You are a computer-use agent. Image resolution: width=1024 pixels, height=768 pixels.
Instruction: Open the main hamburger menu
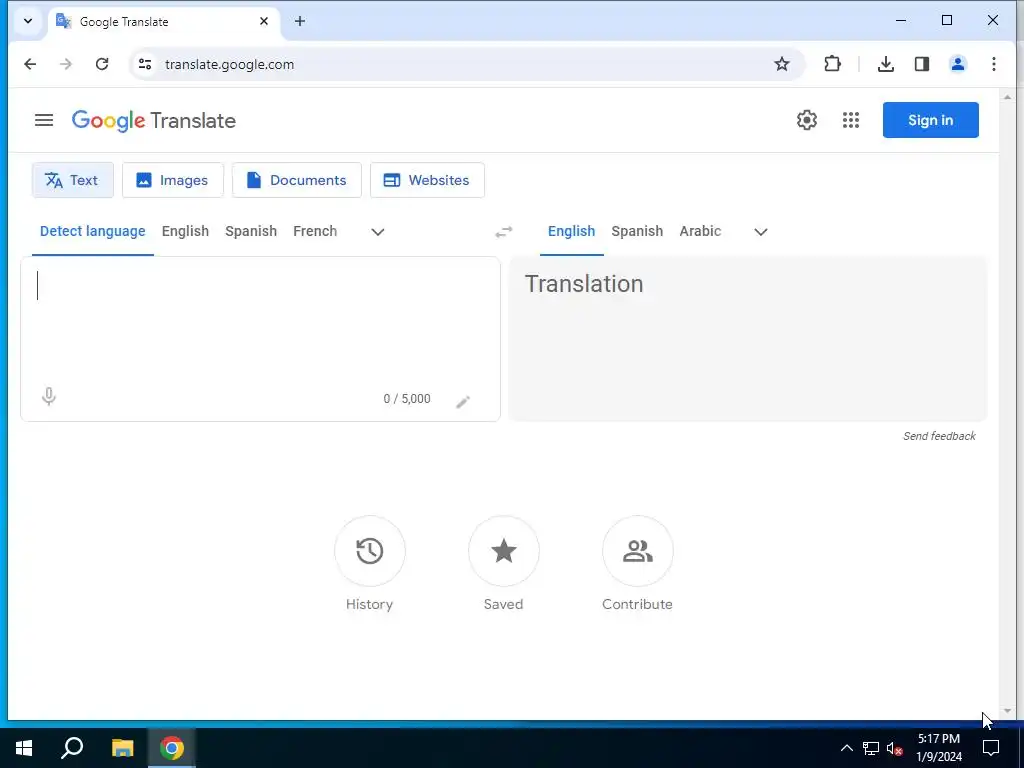44,120
